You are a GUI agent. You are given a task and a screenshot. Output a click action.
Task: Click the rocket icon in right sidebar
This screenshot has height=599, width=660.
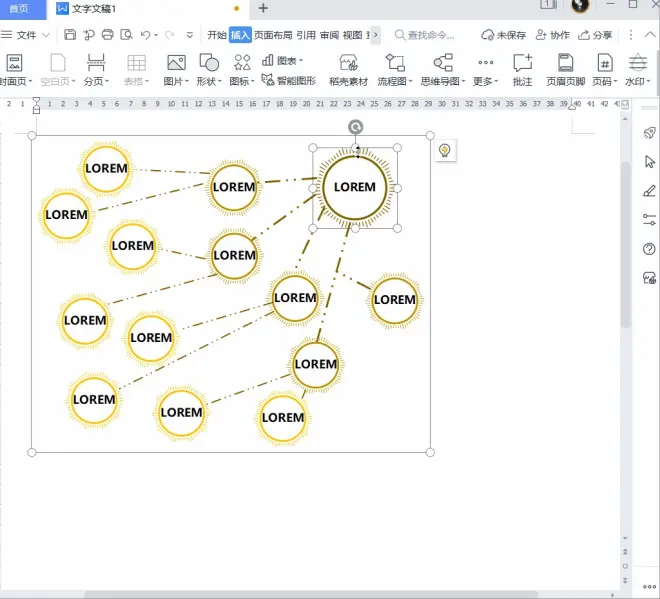tap(649, 133)
